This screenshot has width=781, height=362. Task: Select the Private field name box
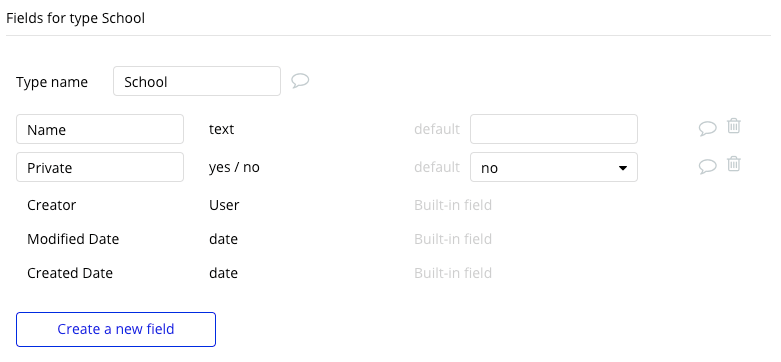(x=100, y=167)
